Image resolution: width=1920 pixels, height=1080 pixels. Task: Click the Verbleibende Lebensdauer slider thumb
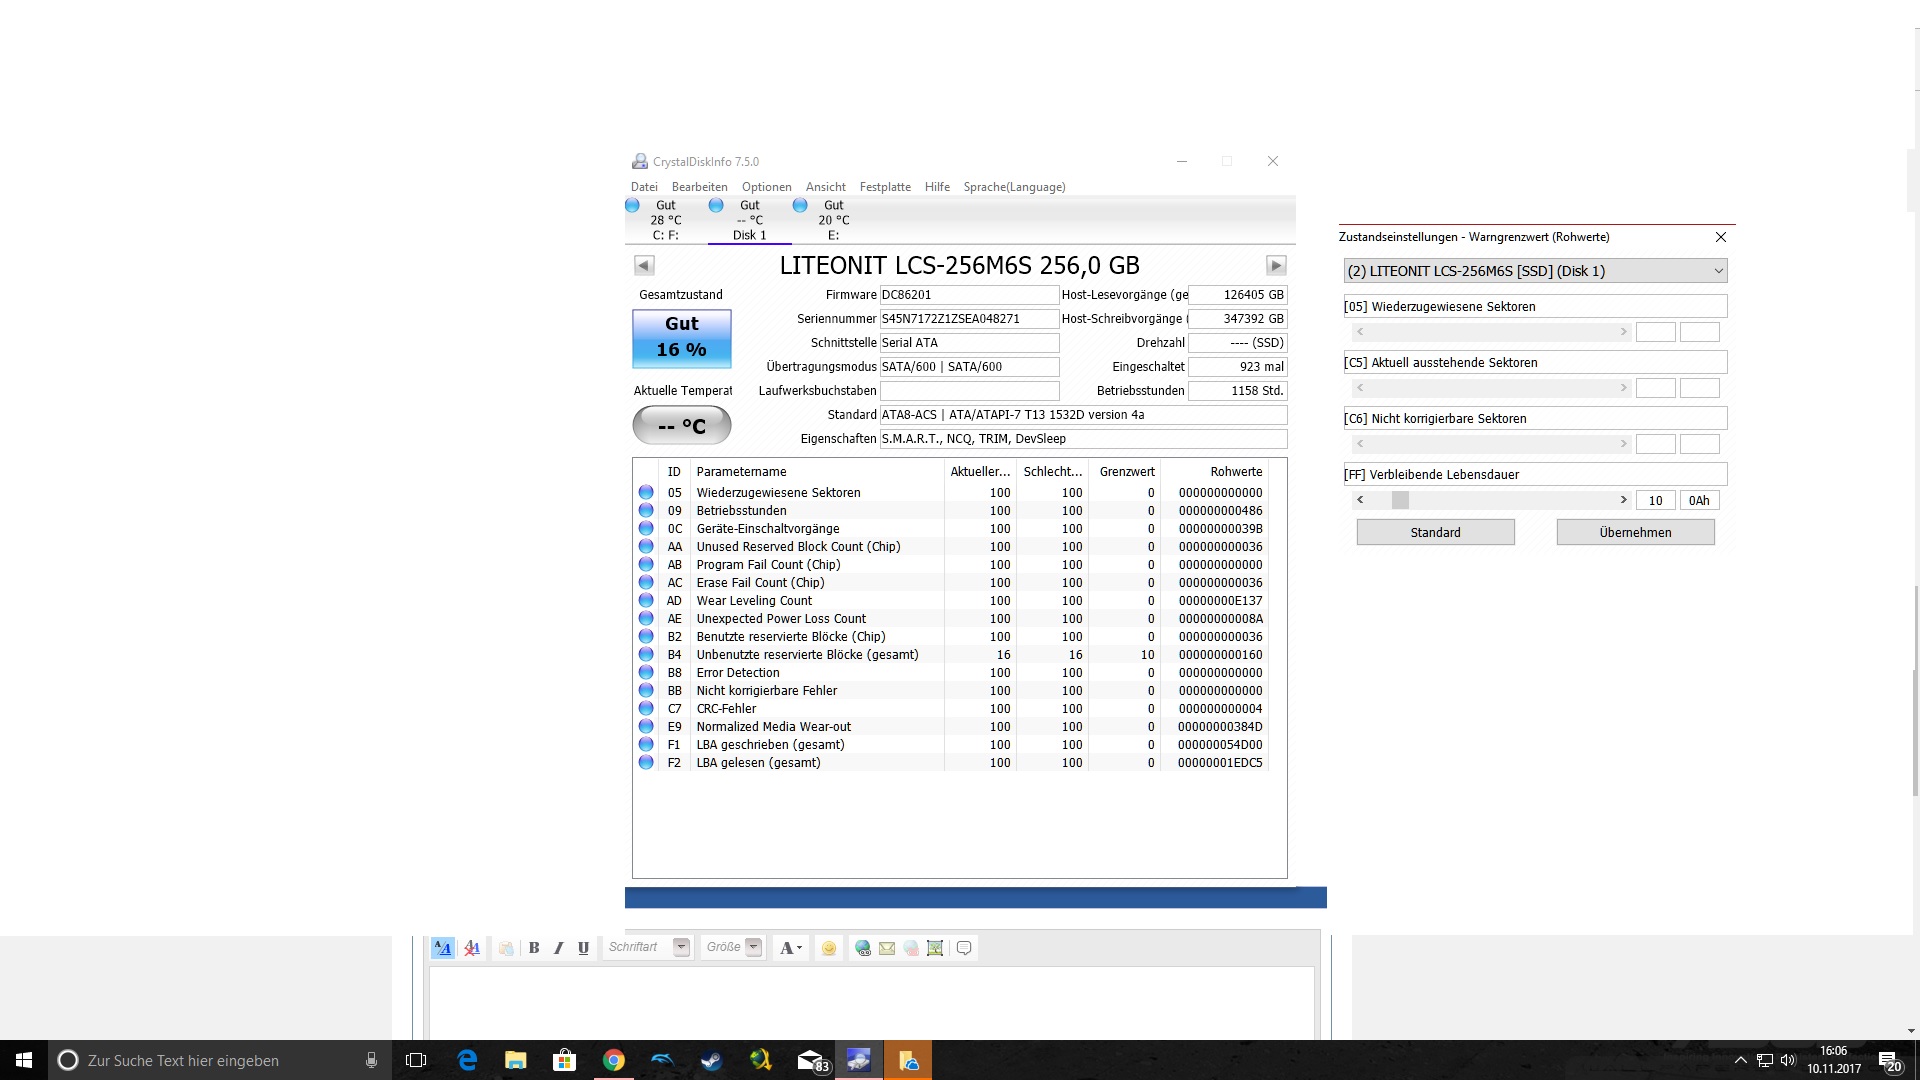pyautogui.click(x=1400, y=500)
